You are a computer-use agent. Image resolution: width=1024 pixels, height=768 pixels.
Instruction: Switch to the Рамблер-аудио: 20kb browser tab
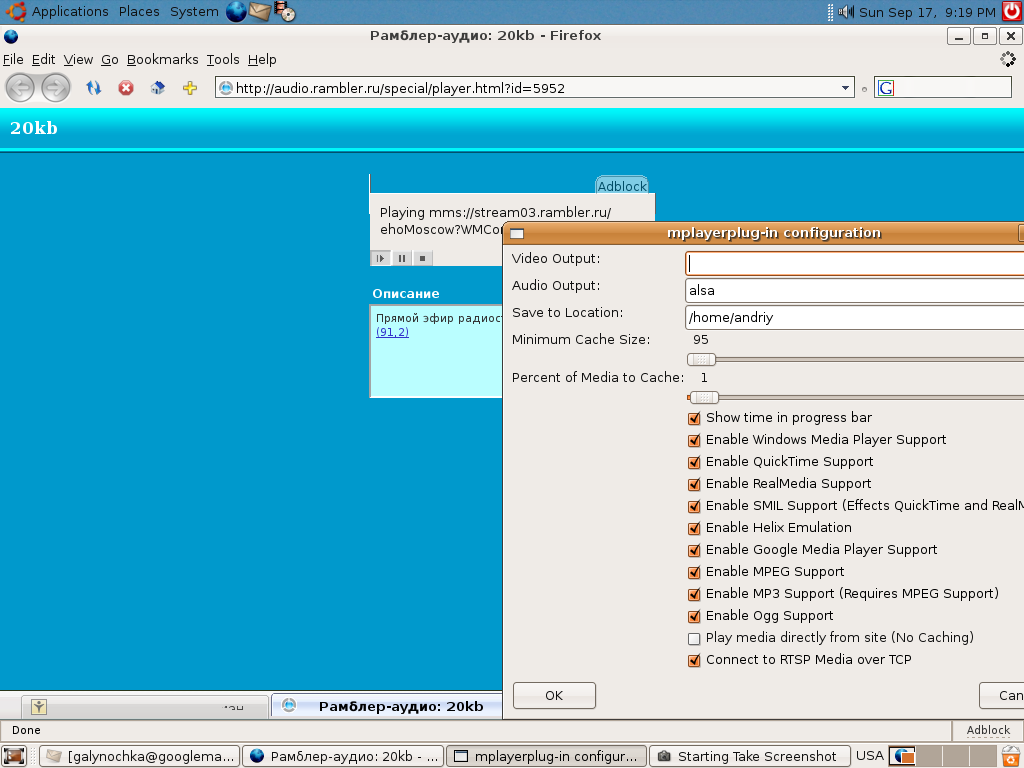[x=387, y=706]
